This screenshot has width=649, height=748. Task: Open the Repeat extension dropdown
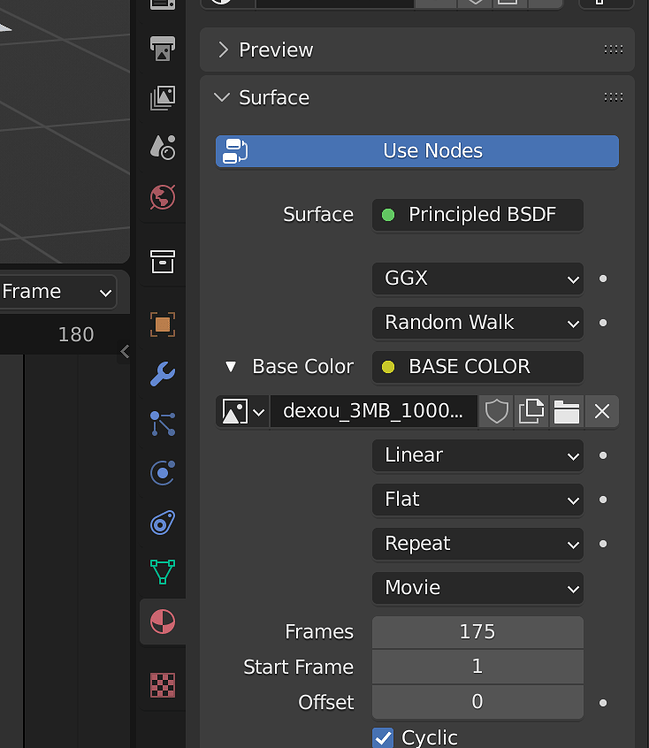[478, 544]
